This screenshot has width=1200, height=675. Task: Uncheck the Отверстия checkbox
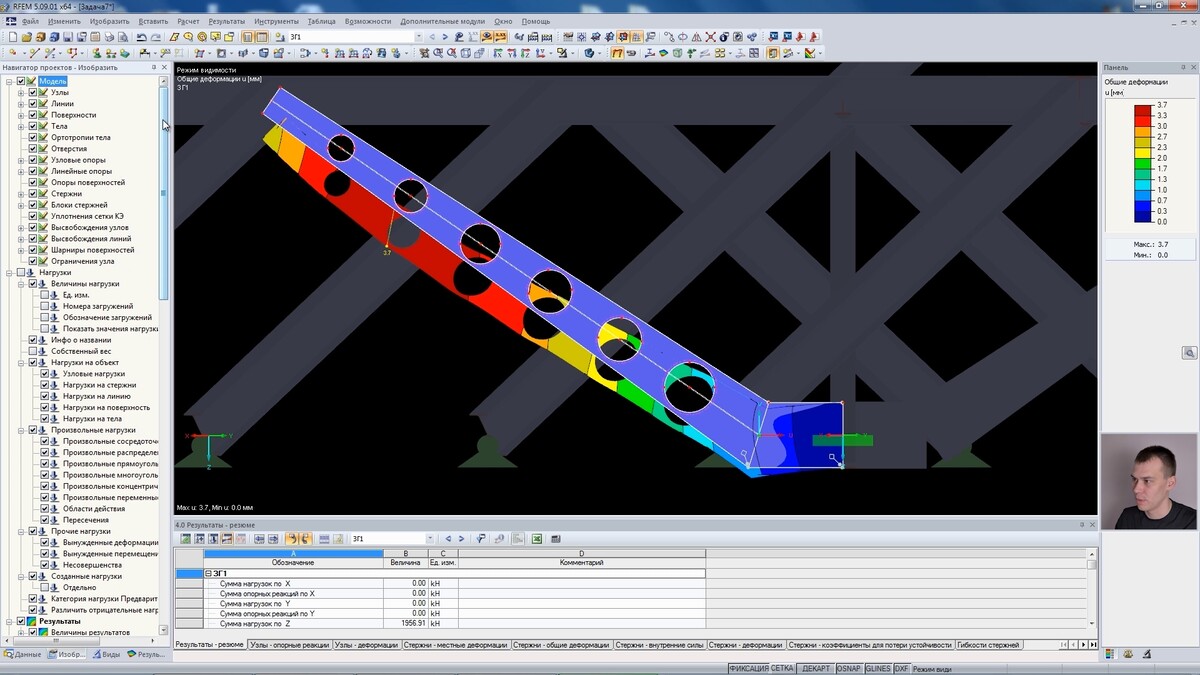pos(33,149)
